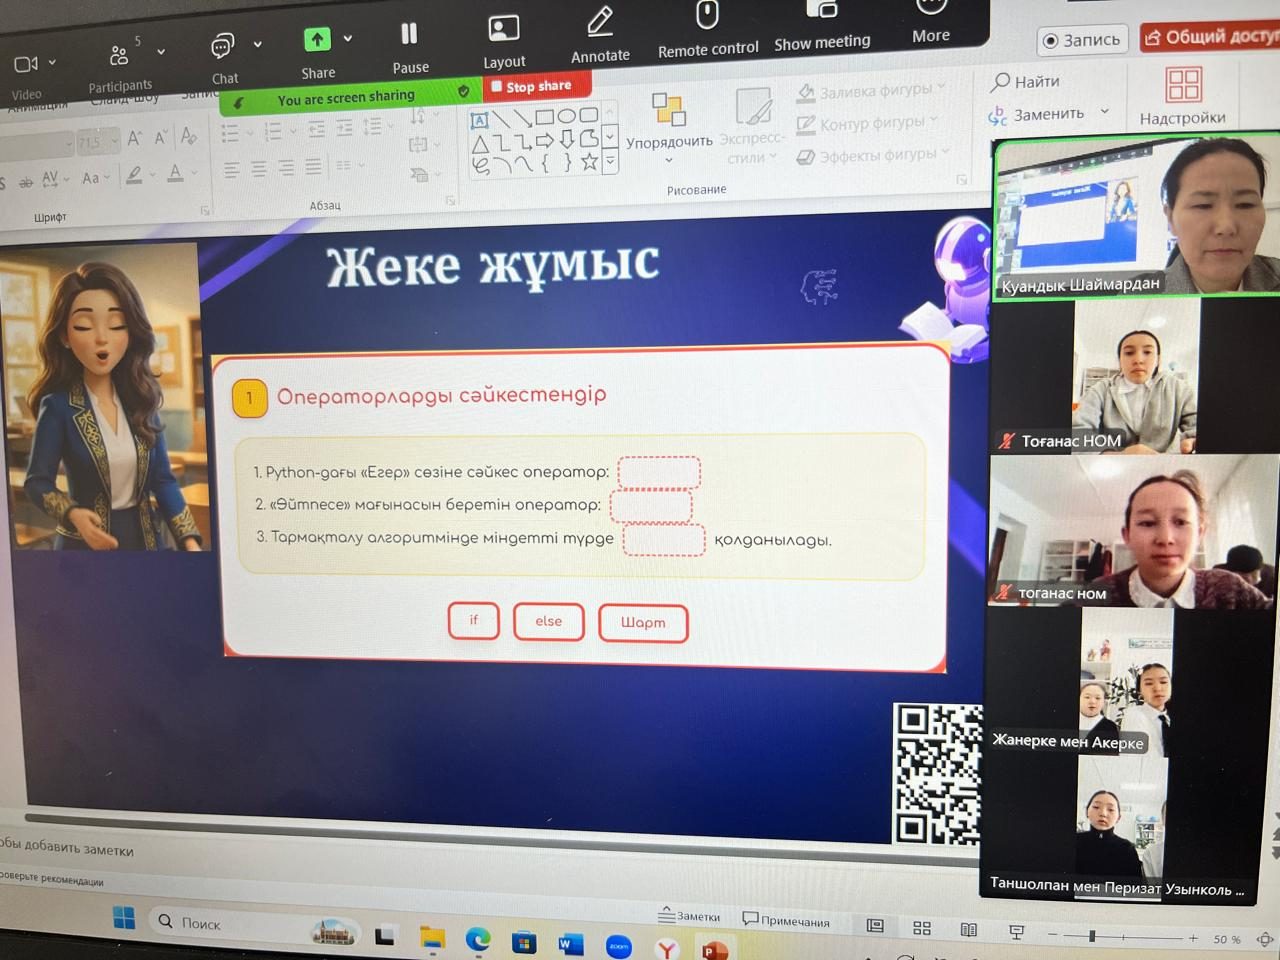The width and height of the screenshot is (1280, 960).
Task: Toggle the Заметки notes pane
Action: 689,916
